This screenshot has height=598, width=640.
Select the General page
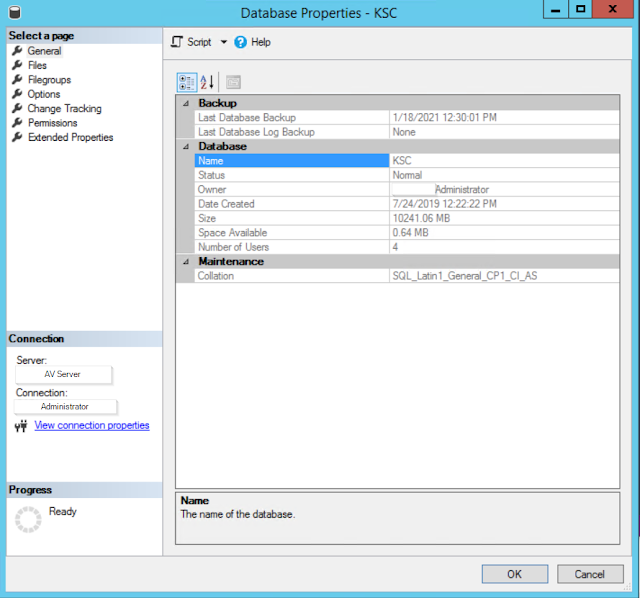44,51
